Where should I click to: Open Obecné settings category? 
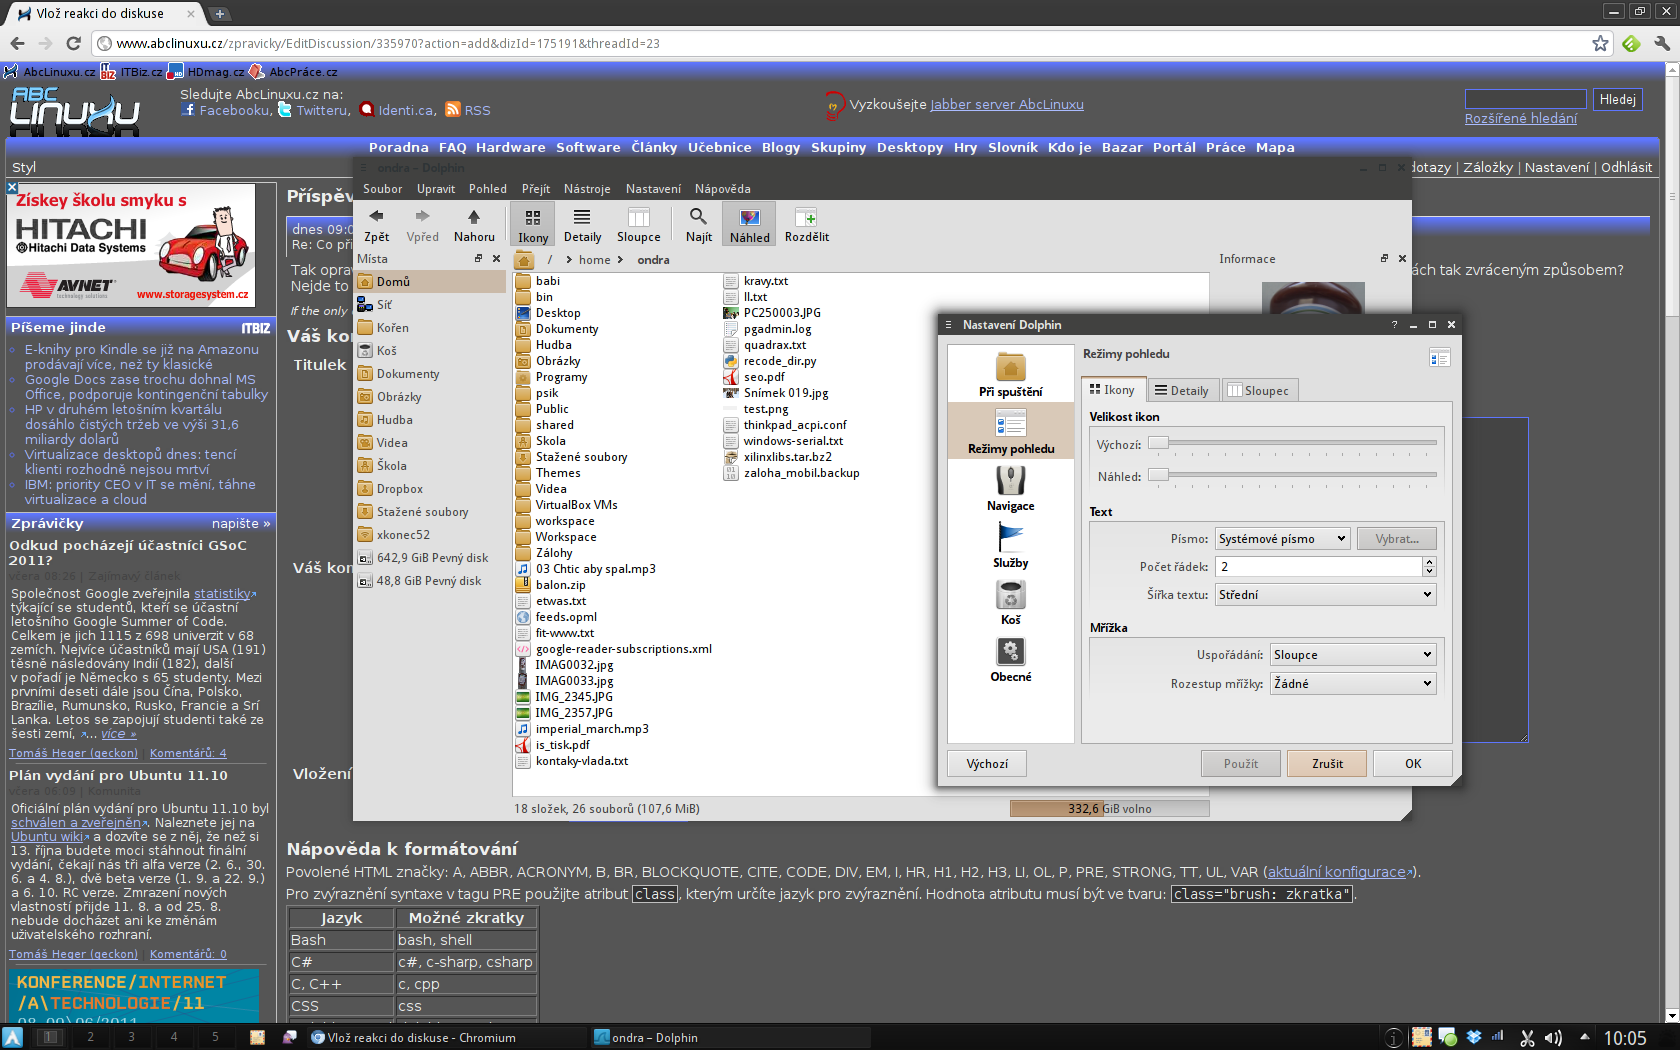pos(1010,660)
